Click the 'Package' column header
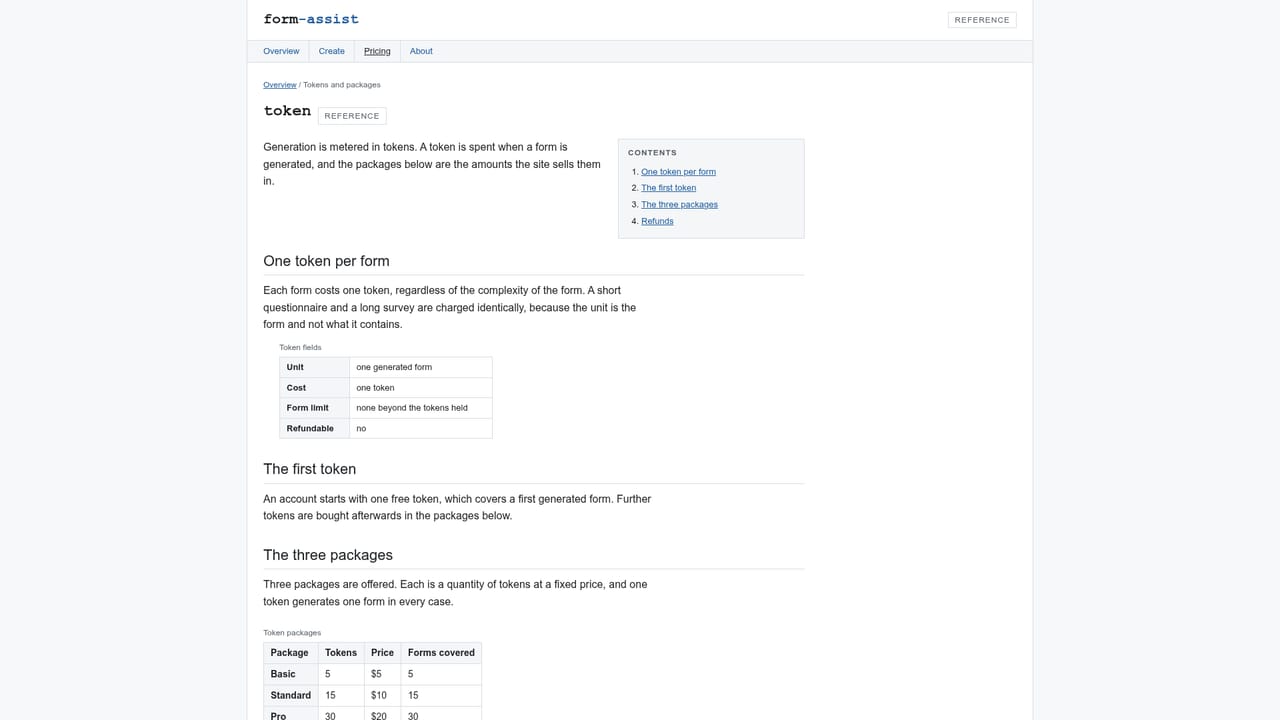Screen dimensions: 1280x720 (291, 653)
